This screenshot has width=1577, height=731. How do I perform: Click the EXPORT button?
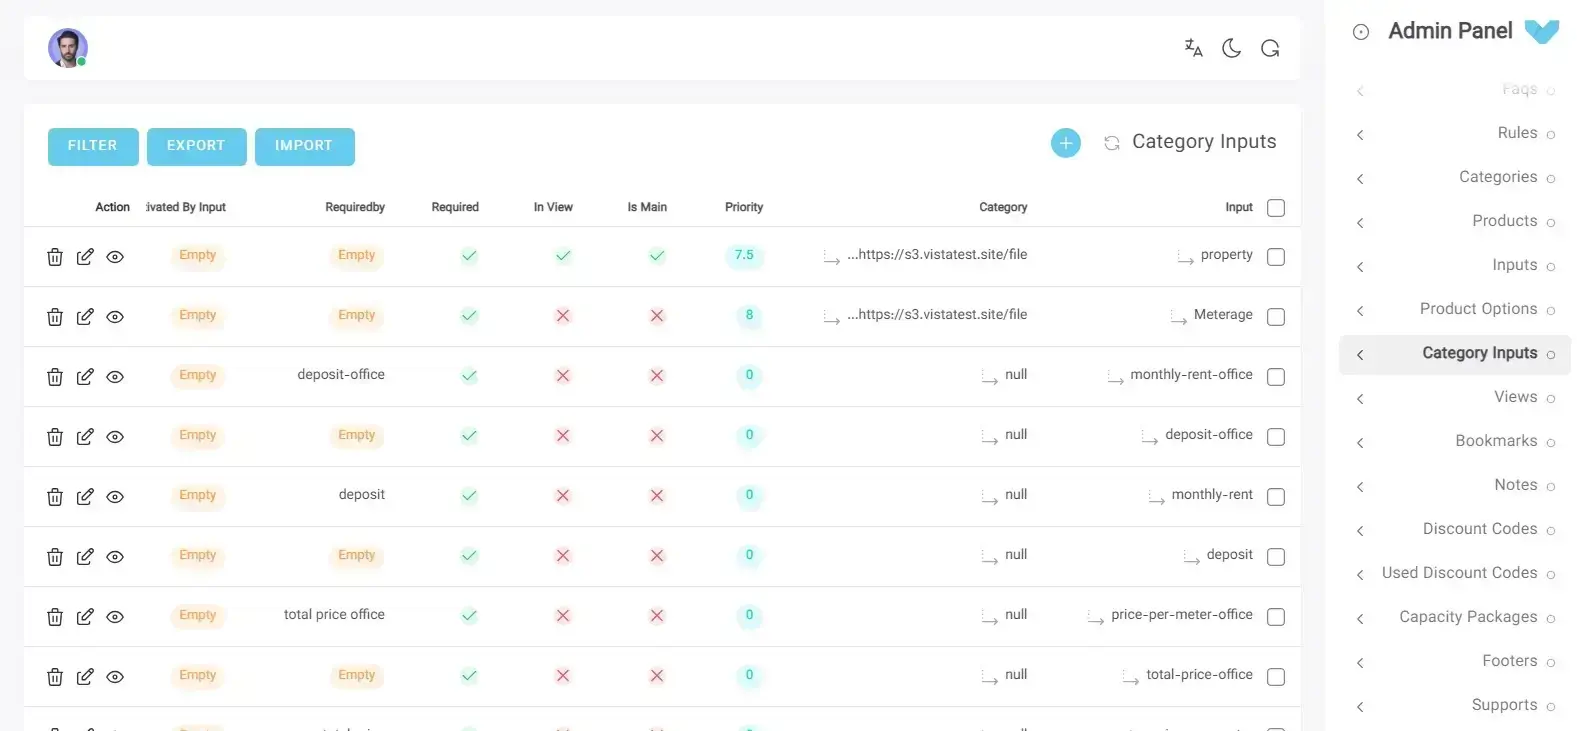[x=196, y=146]
